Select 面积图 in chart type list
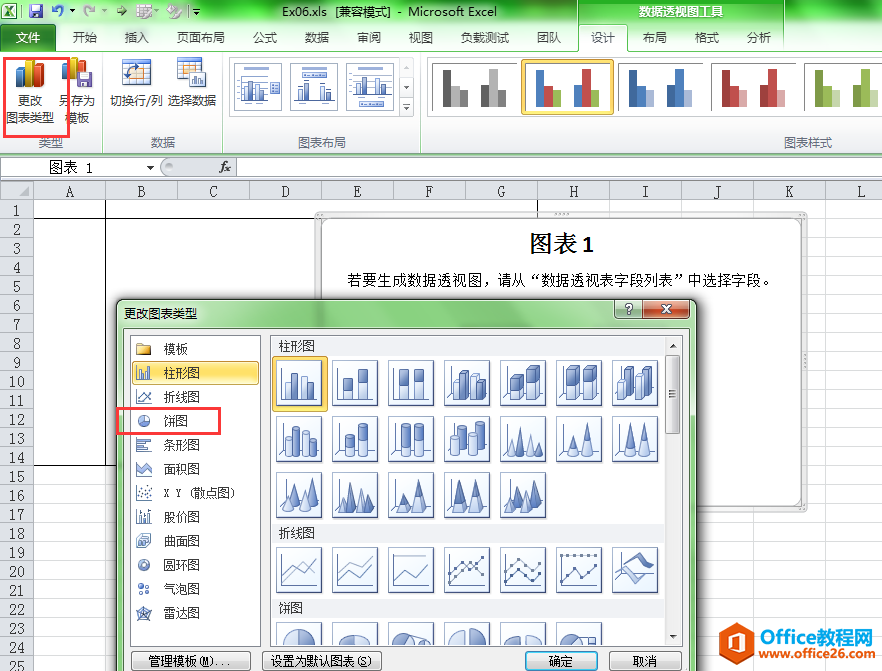 195,469
